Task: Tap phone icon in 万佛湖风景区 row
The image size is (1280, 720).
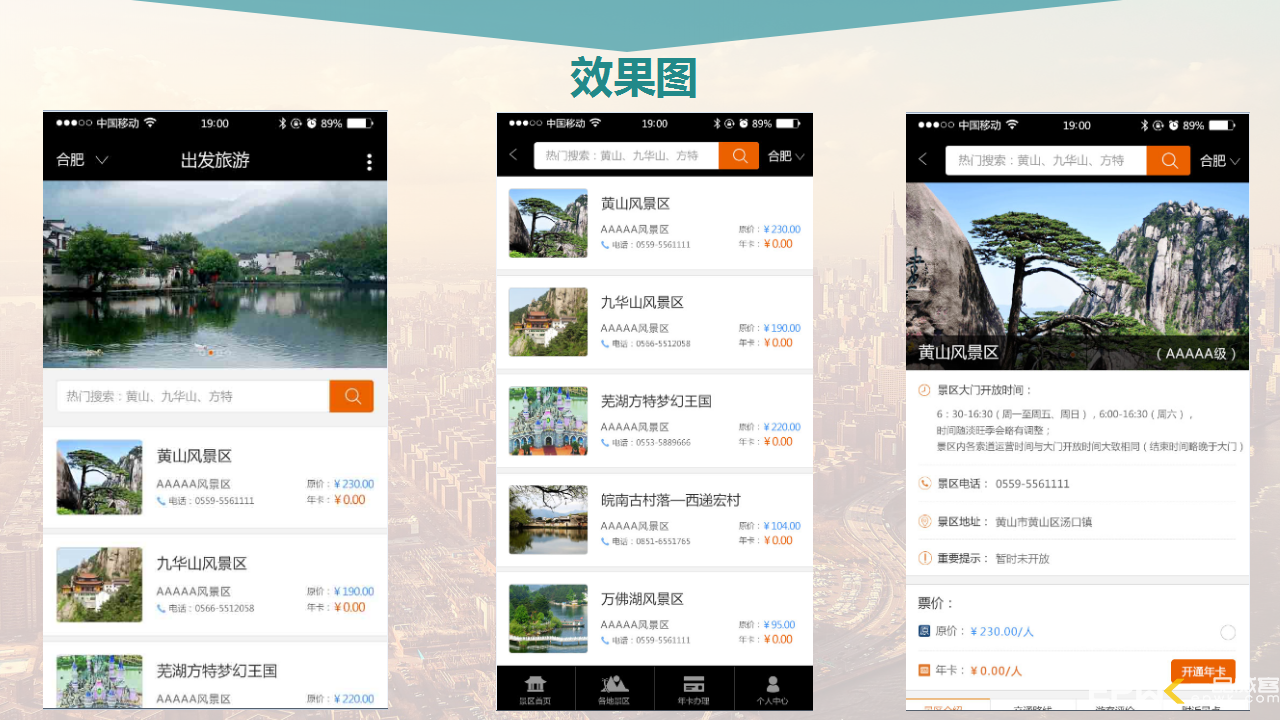Action: point(605,641)
